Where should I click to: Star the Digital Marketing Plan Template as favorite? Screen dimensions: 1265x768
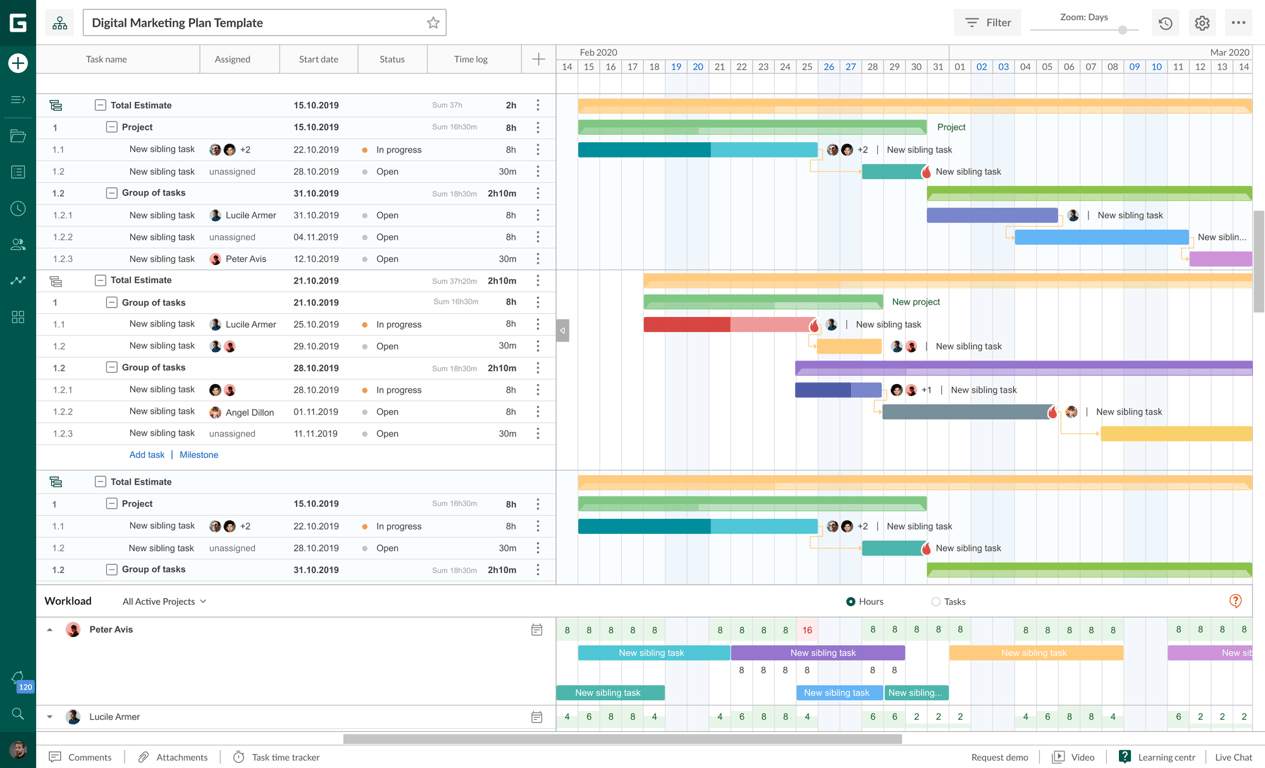point(433,22)
